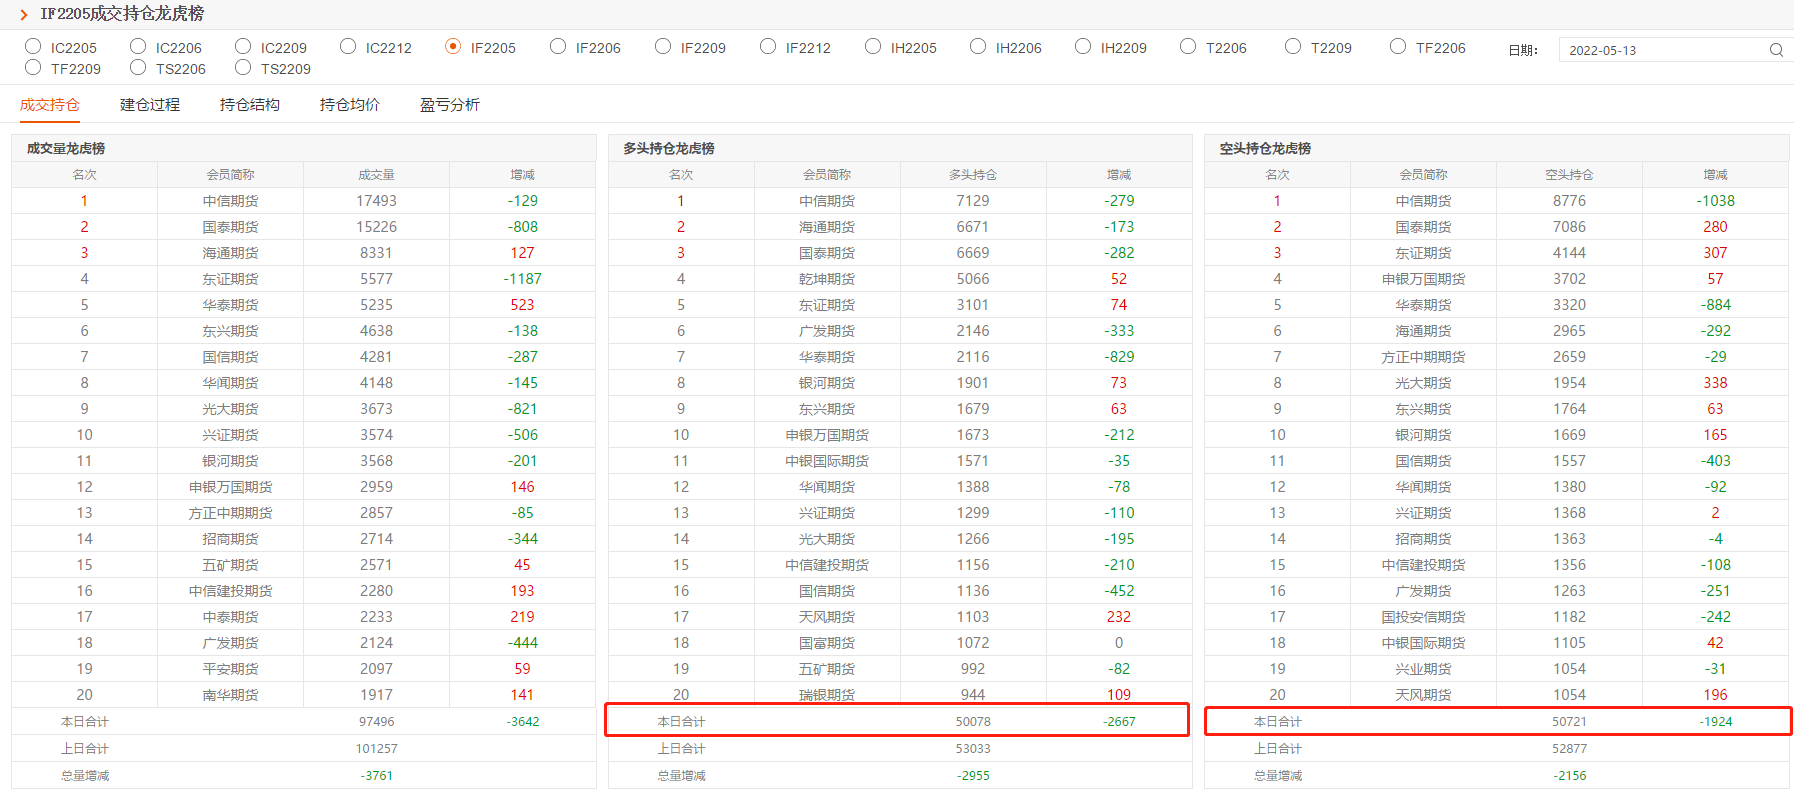Click the date input showing 2022-05-13
This screenshot has width=1794, height=793.
point(1660,50)
